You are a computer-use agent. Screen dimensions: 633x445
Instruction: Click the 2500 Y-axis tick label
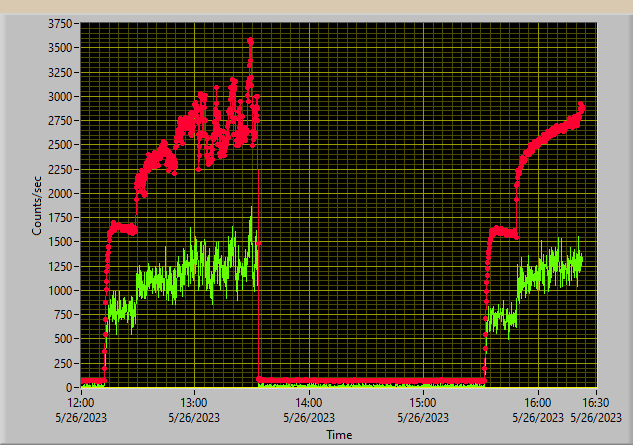click(60, 145)
